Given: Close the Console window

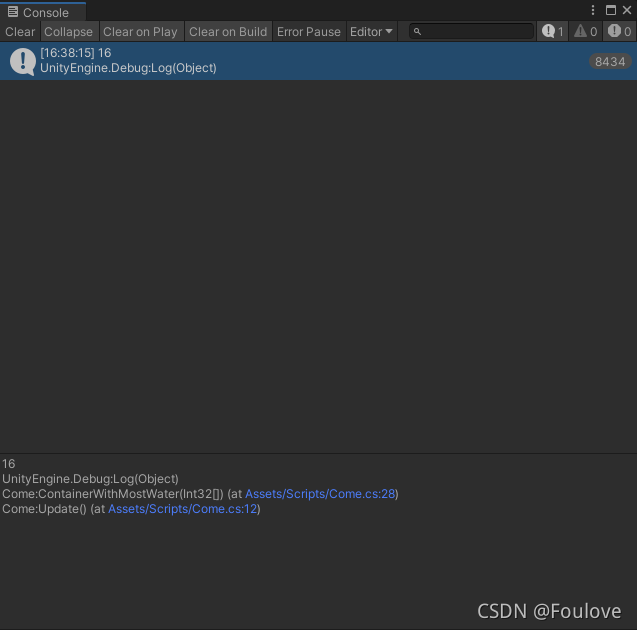Looking at the screenshot, I should [x=627, y=10].
